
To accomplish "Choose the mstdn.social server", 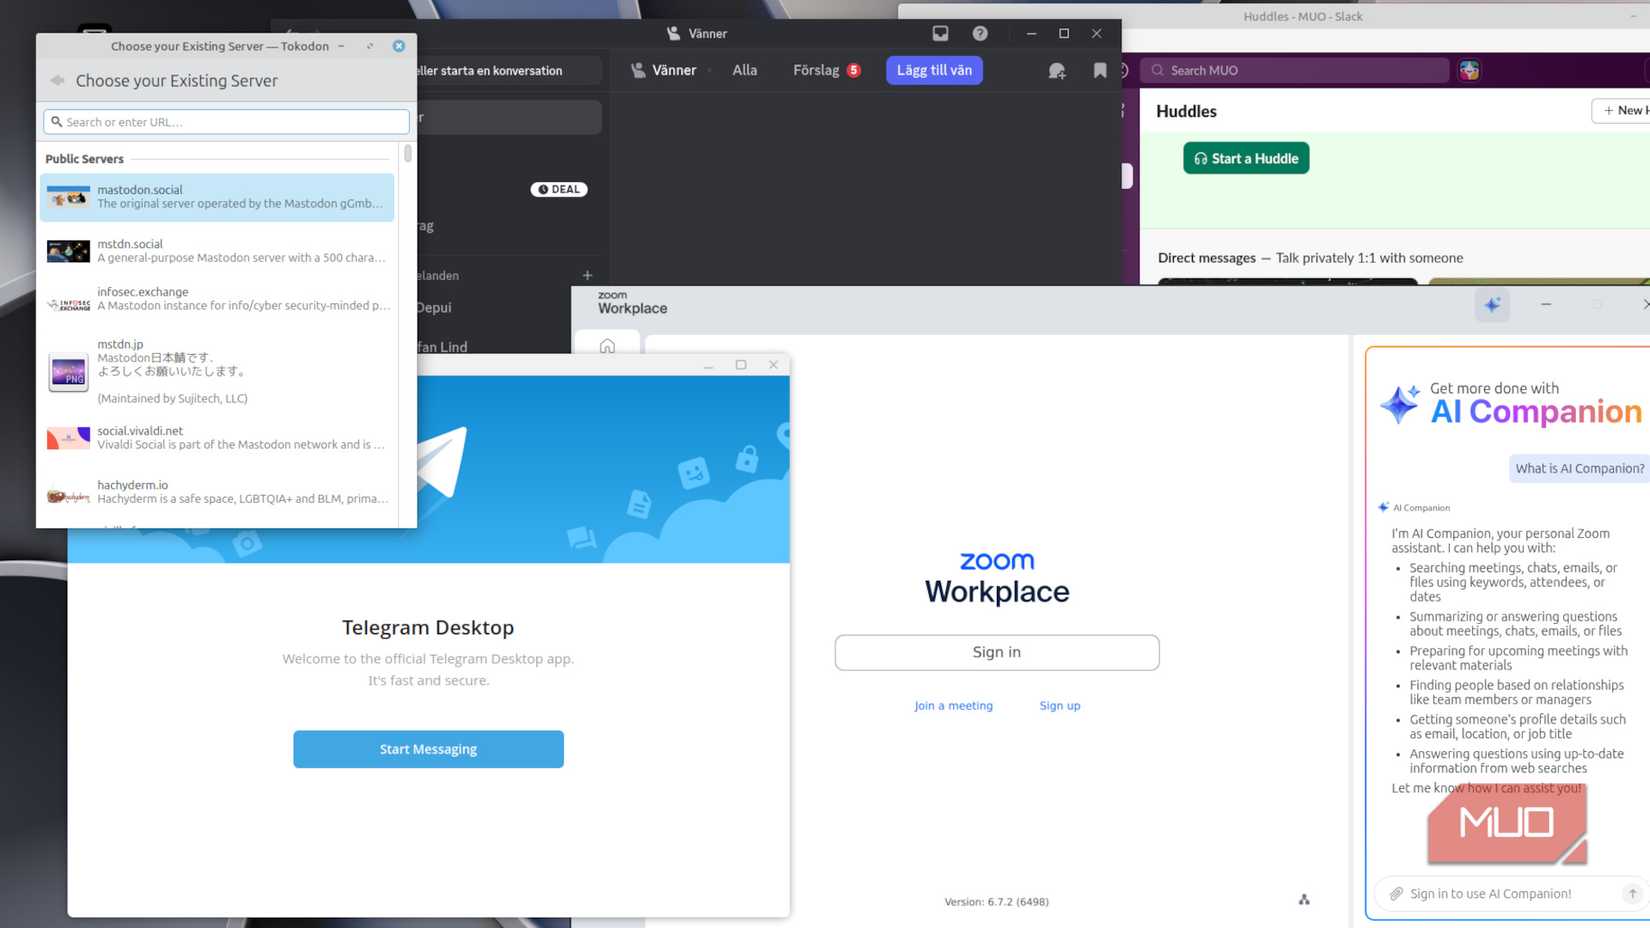I will point(217,250).
